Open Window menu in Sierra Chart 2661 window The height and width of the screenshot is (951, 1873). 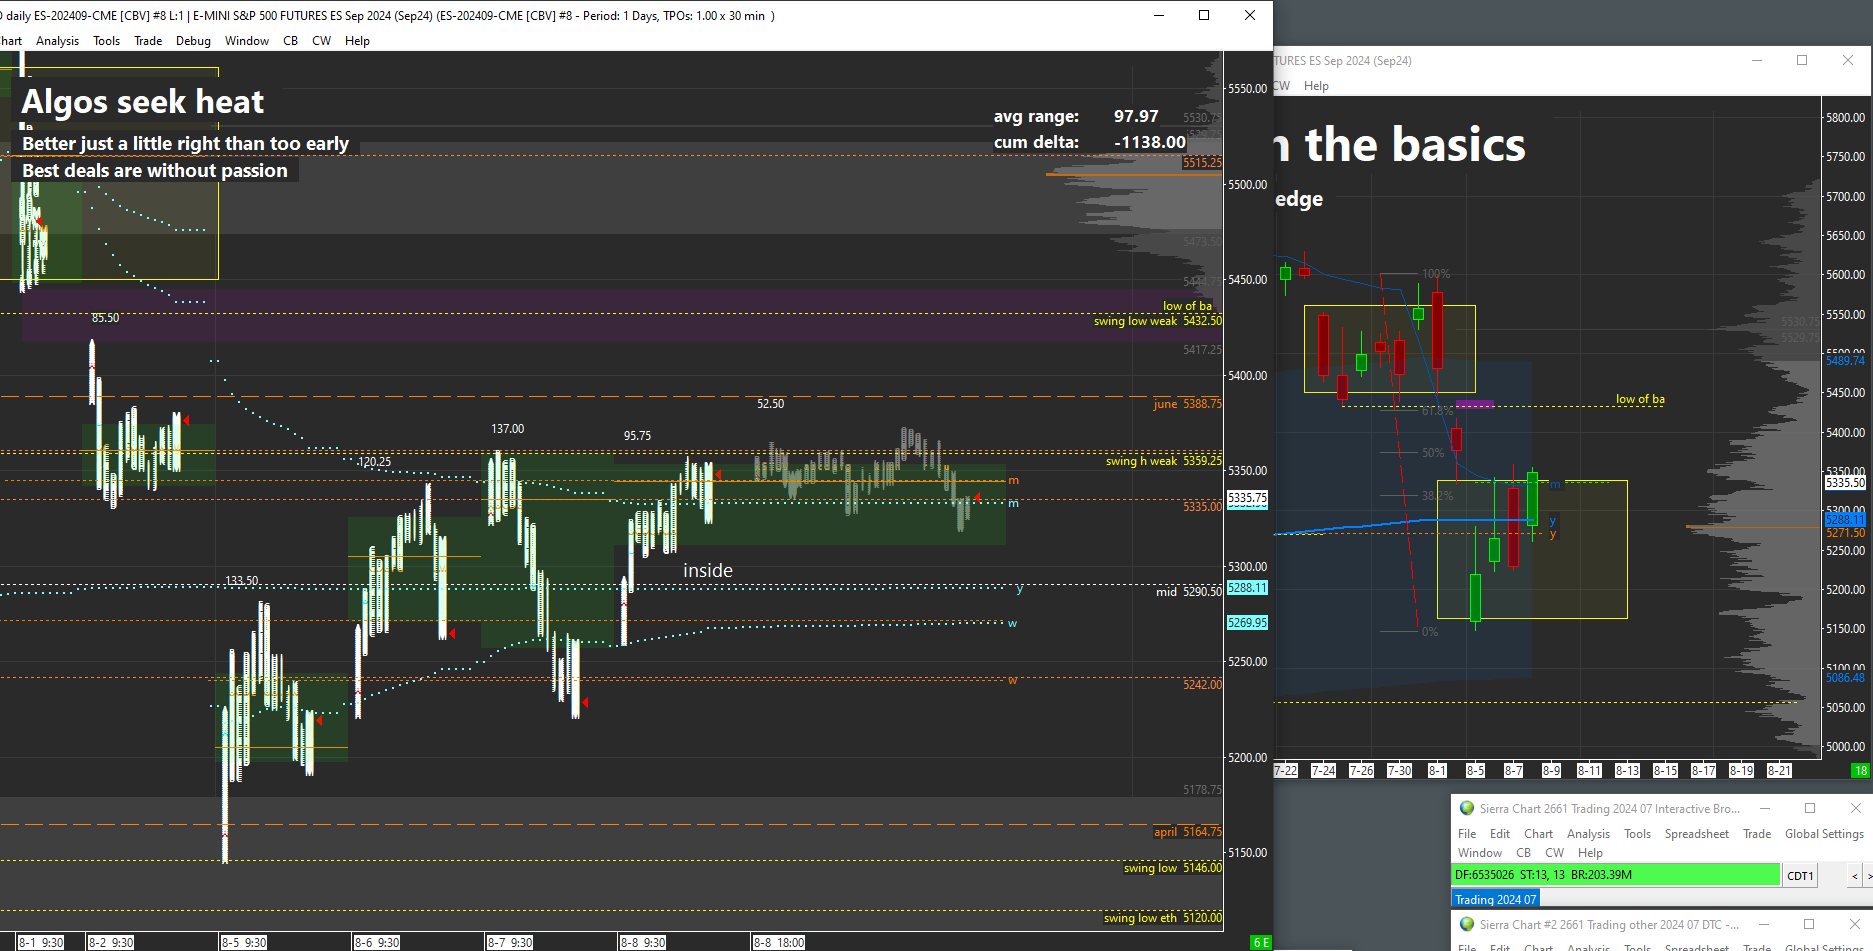(x=1480, y=853)
